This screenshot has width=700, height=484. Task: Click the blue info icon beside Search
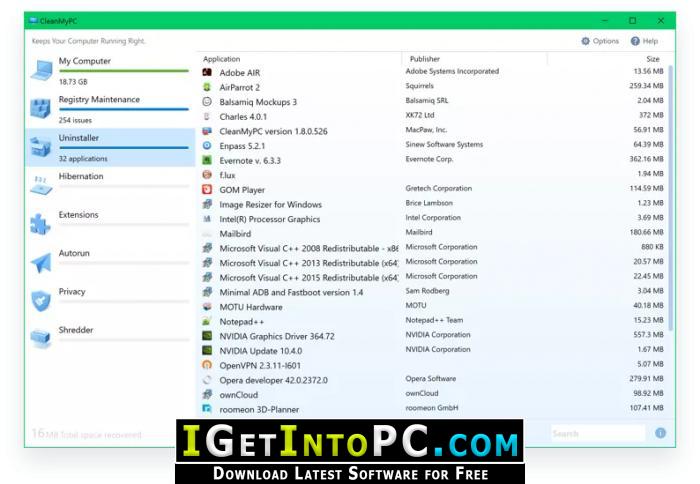[x=660, y=433]
